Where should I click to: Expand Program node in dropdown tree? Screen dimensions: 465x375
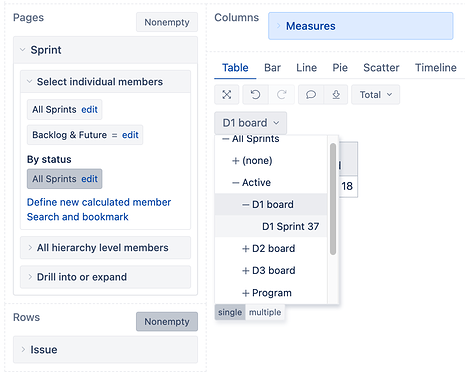(246, 293)
